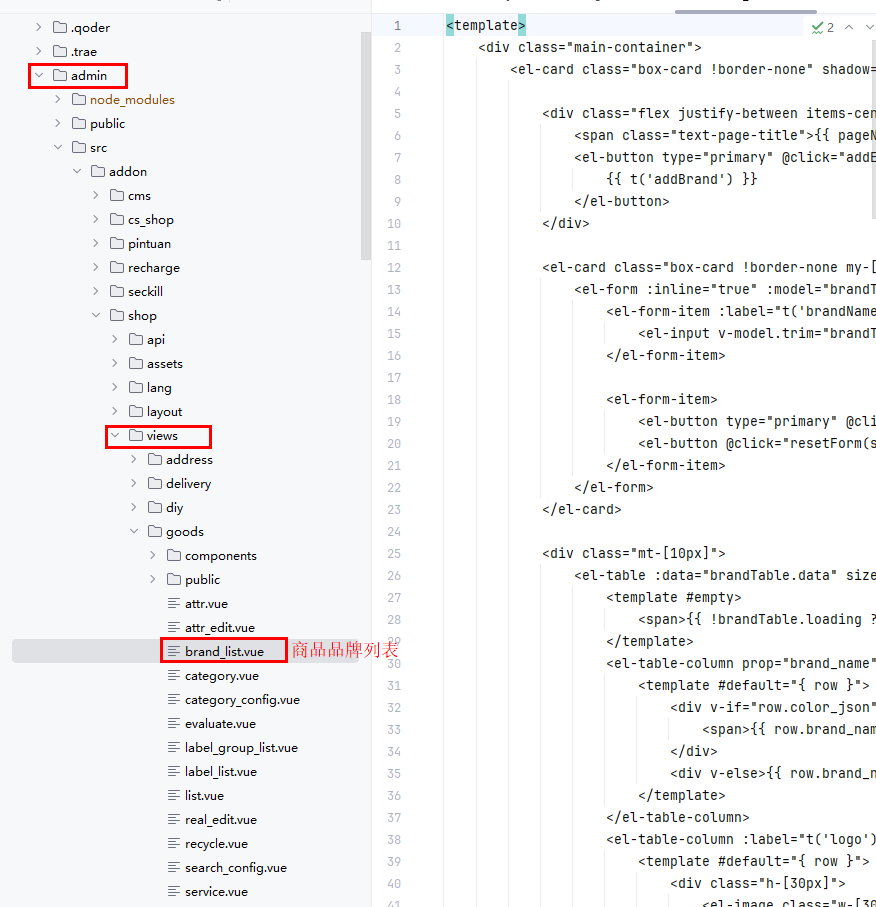Click the node_modules folder icon
This screenshot has width=876, height=907.
click(79, 100)
